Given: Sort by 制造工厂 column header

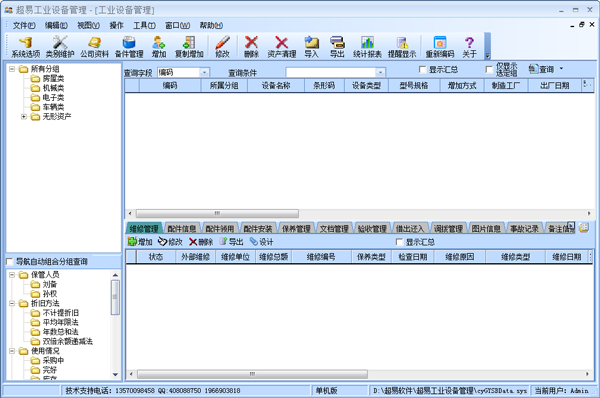Looking at the screenshot, I should [x=506, y=86].
